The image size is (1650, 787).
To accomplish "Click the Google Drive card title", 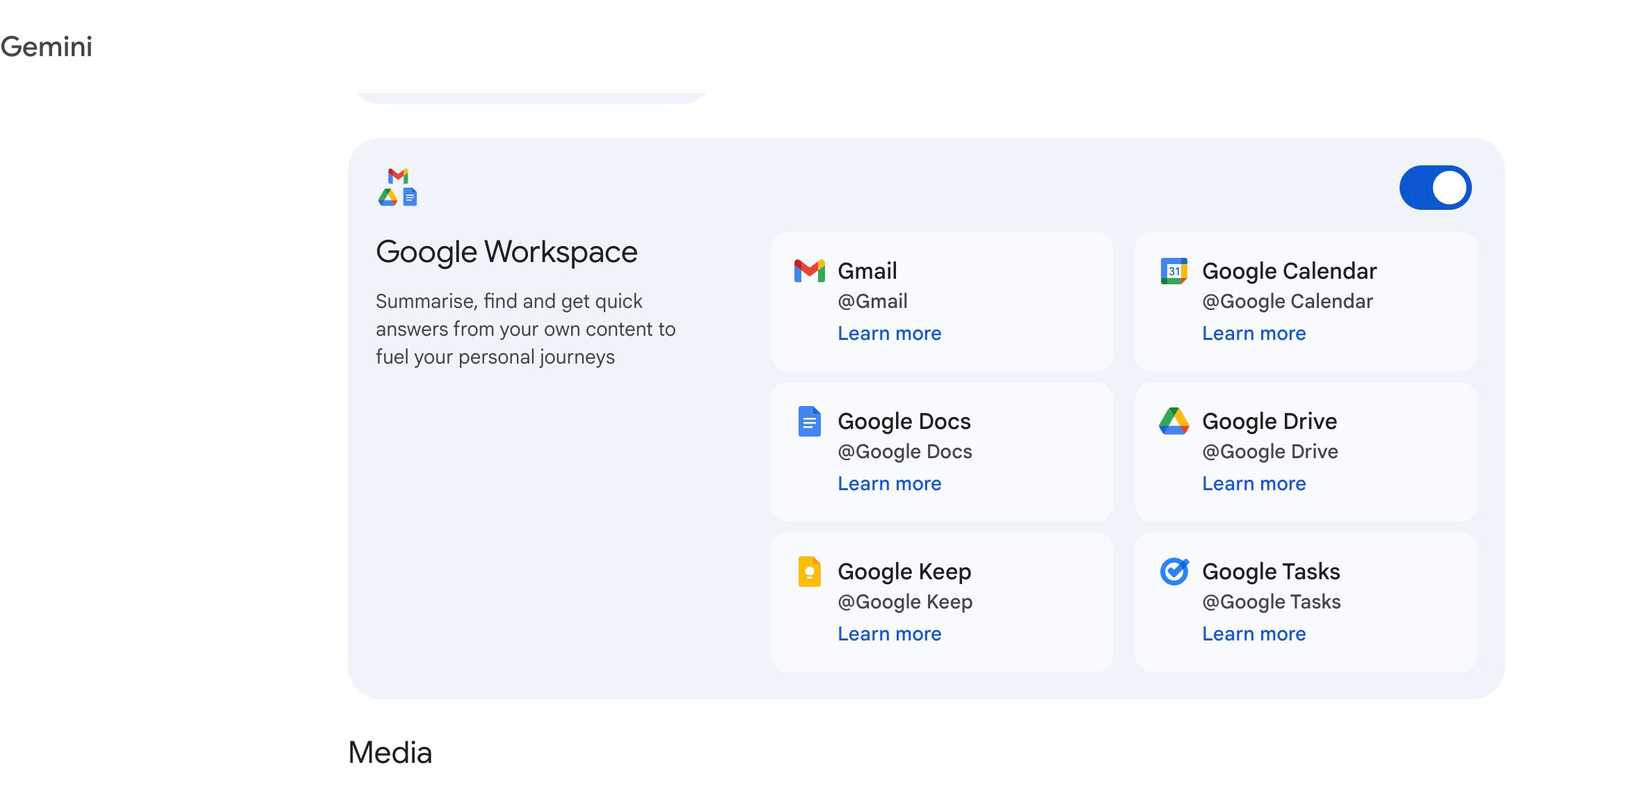I will [x=1269, y=422].
